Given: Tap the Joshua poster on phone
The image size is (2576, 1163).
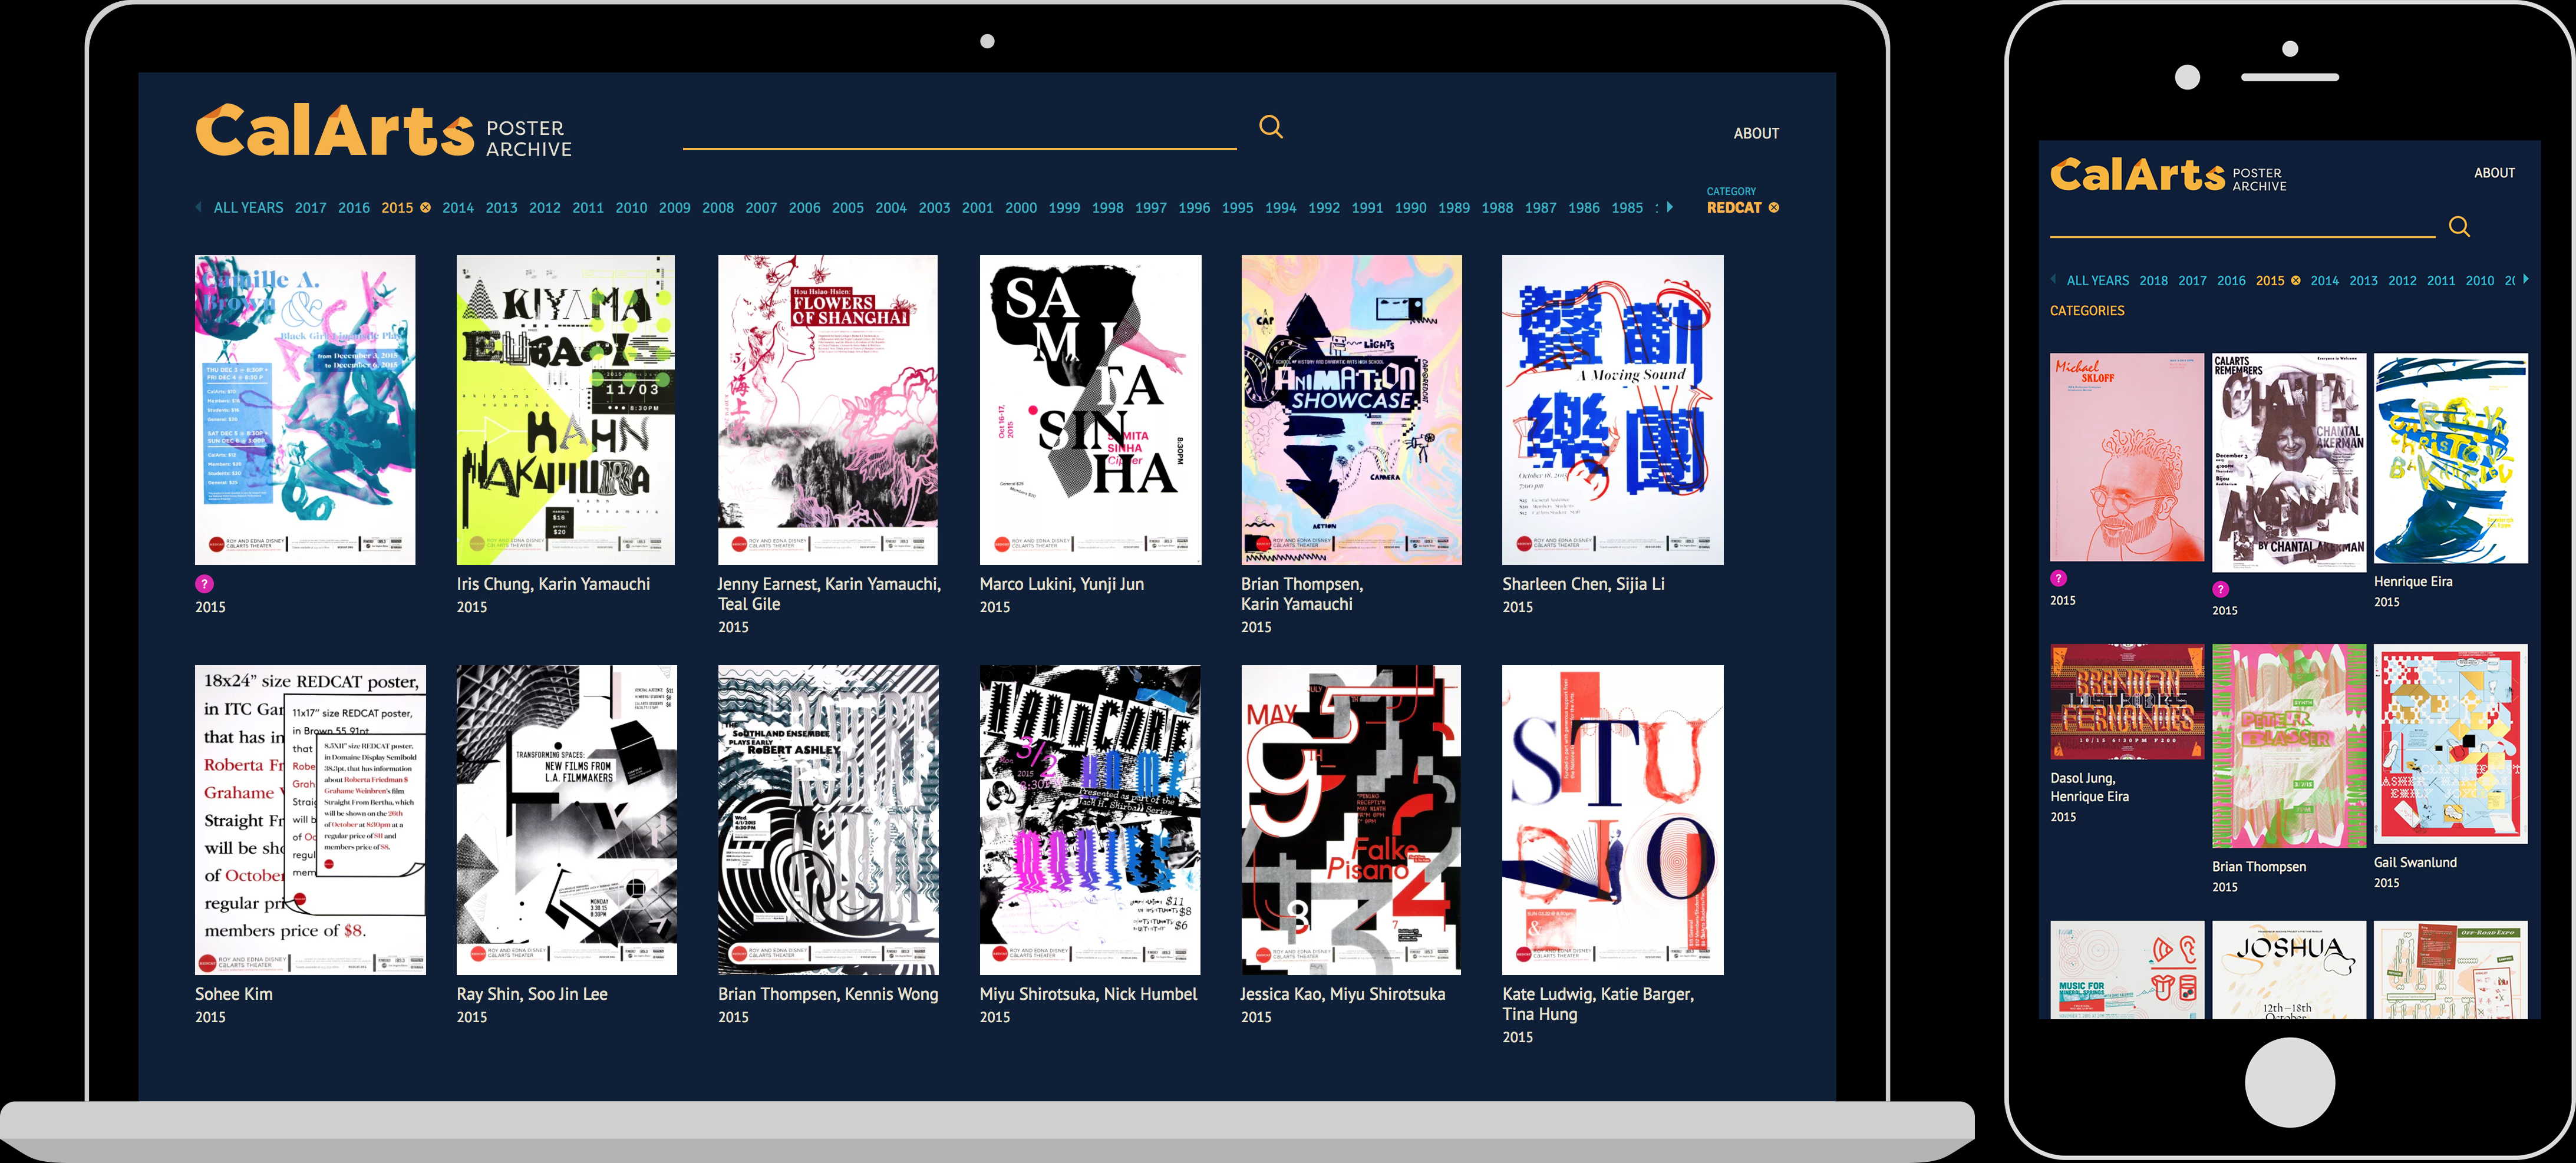Looking at the screenshot, I should [x=2289, y=969].
